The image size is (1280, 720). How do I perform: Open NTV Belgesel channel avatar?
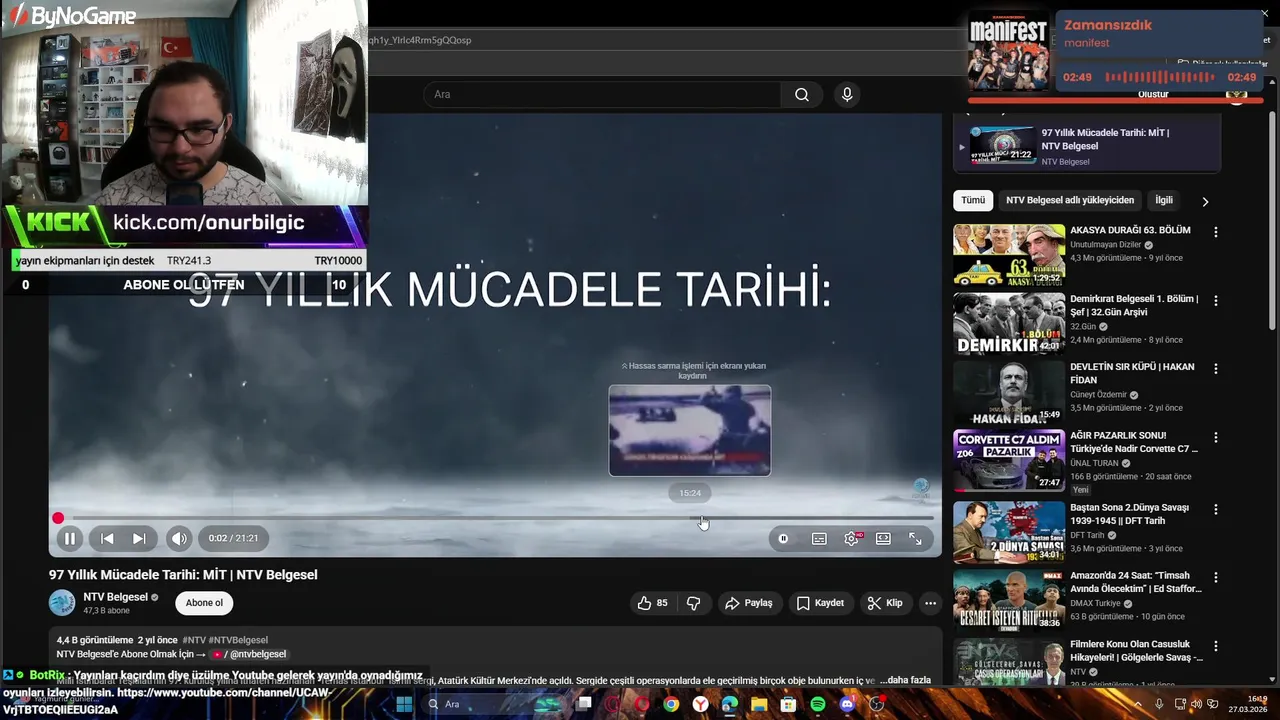tap(62, 603)
